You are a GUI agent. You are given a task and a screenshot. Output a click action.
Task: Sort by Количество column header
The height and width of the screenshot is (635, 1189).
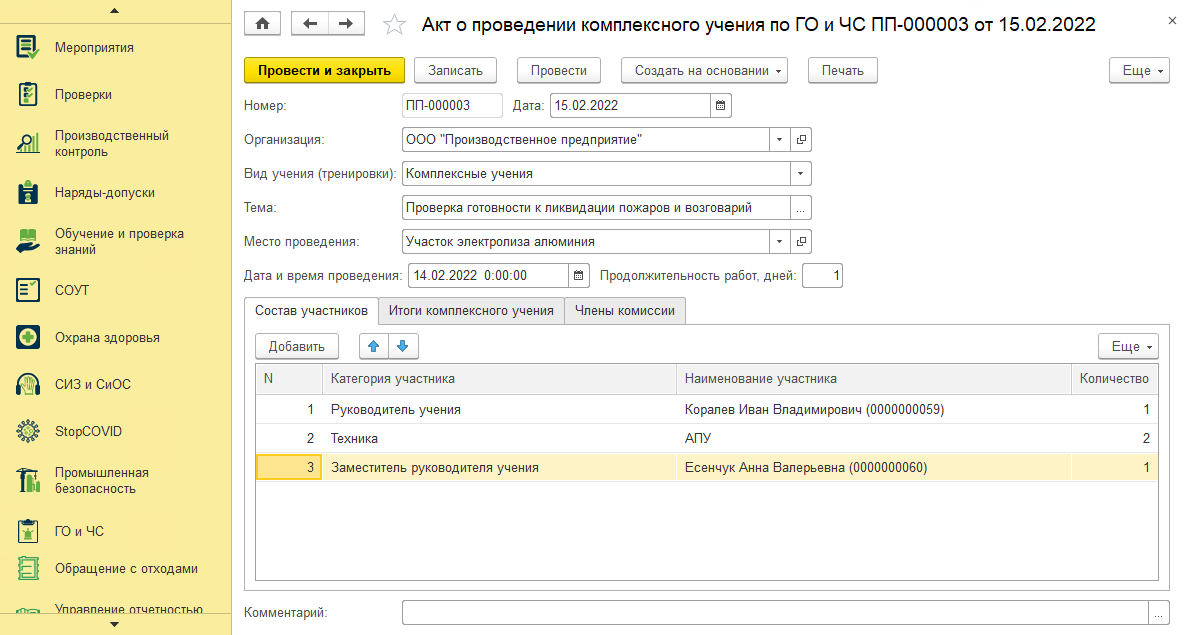pyautogui.click(x=1114, y=379)
